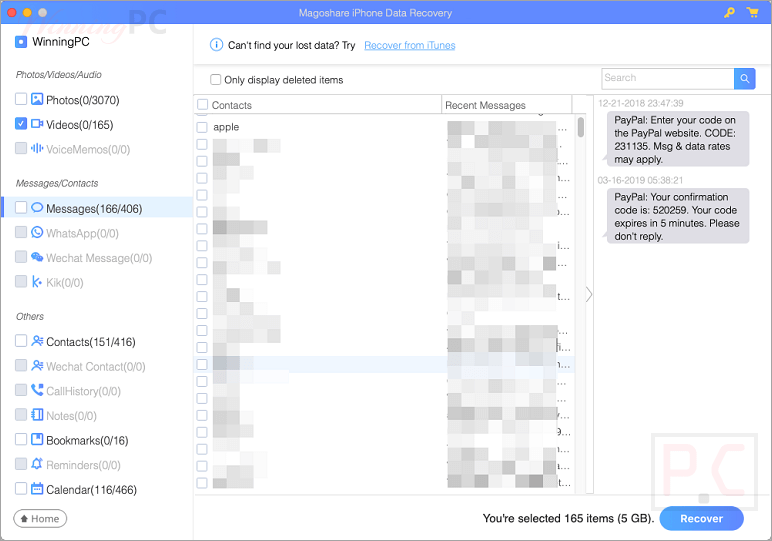Click the magnifier search button
Screen dimensions: 772x541
(744, 78)
